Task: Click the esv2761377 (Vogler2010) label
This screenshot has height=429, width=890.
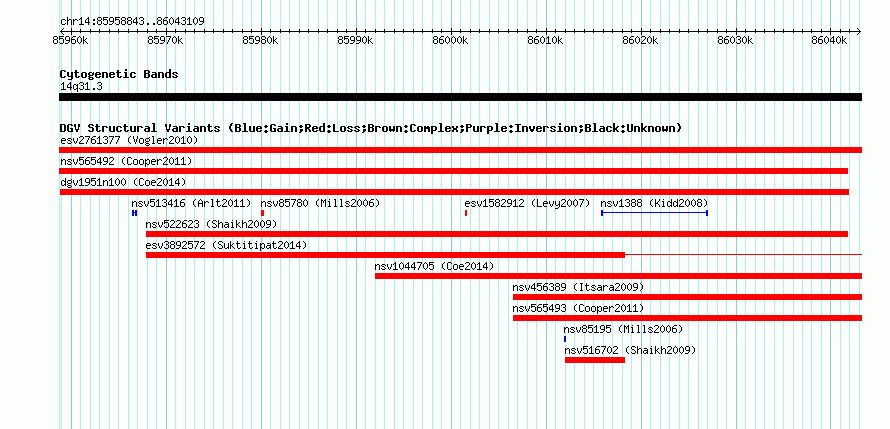Action: tap(129, 140)
